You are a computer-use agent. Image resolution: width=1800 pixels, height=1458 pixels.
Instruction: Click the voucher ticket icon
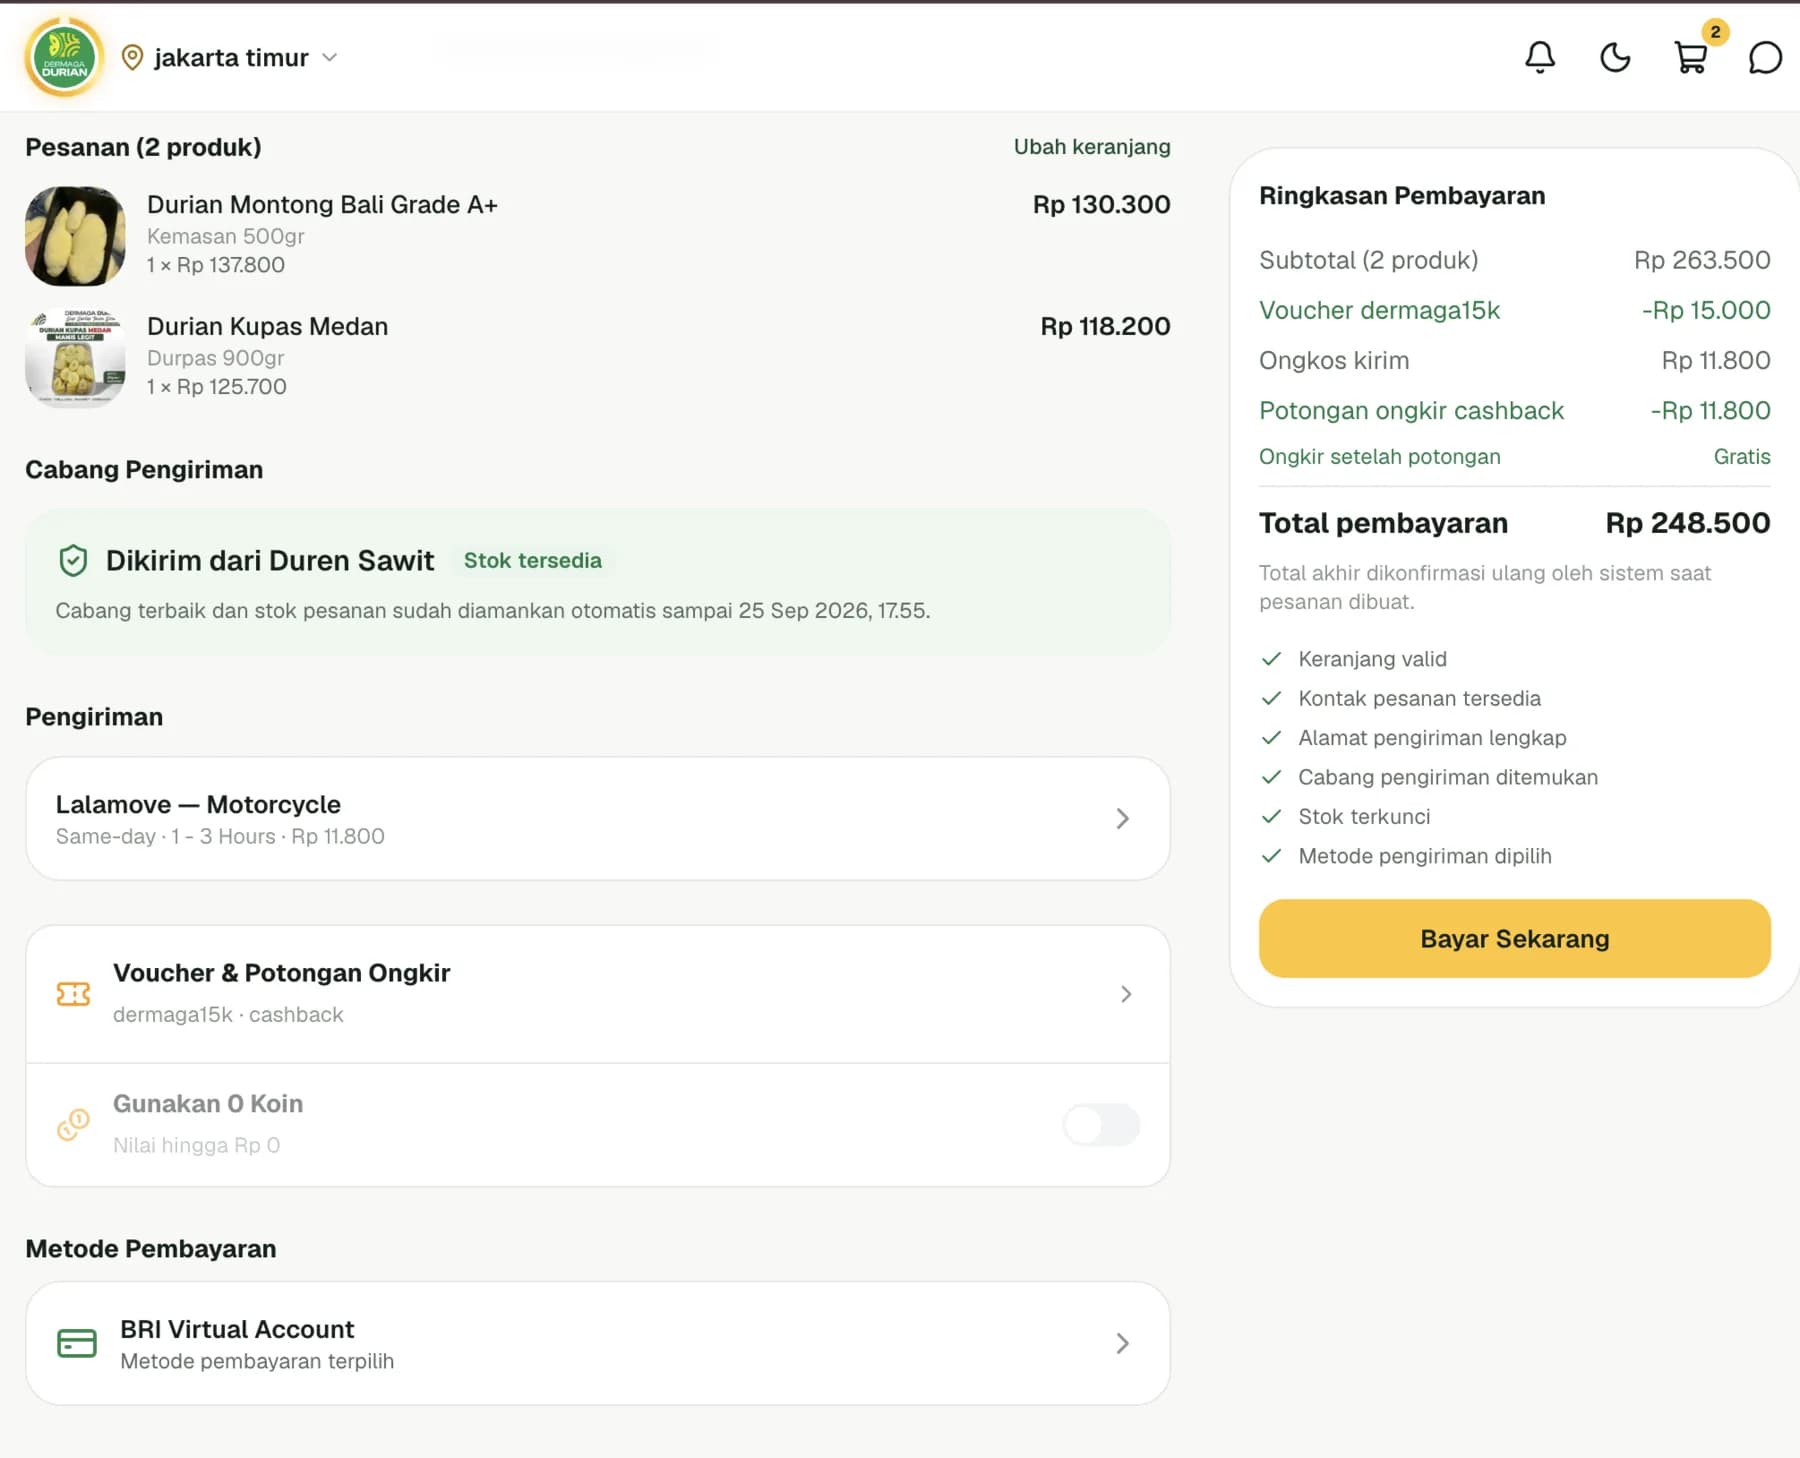coord(73,993)
